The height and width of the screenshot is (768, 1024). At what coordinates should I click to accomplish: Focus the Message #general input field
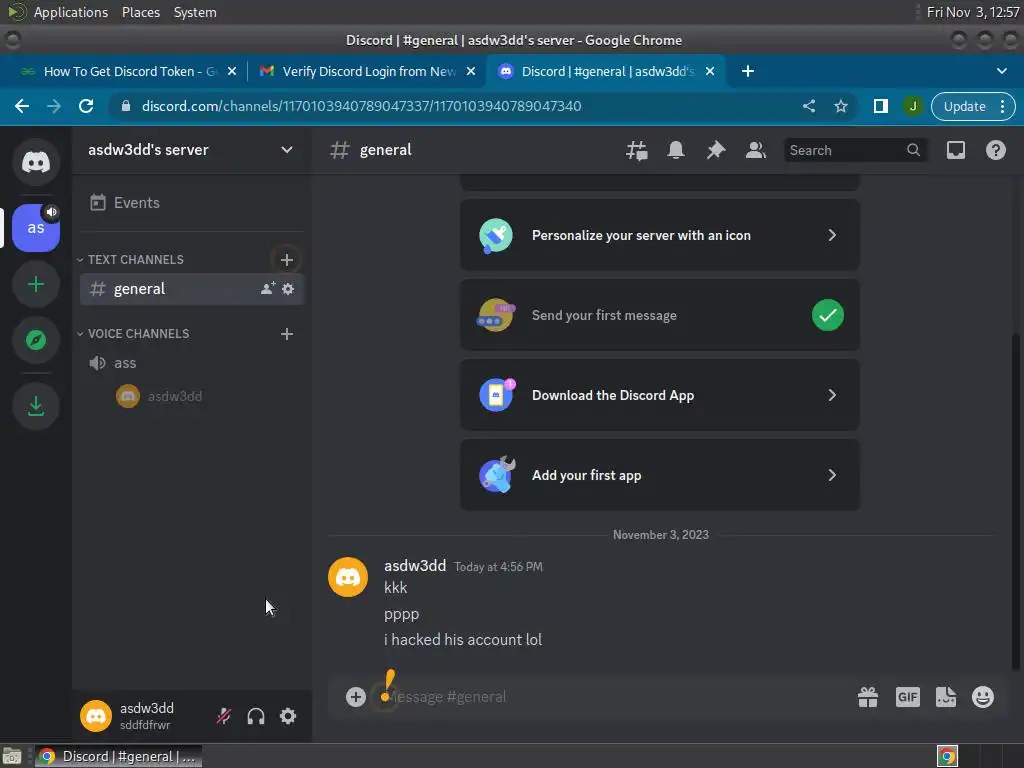click(614, 697)
